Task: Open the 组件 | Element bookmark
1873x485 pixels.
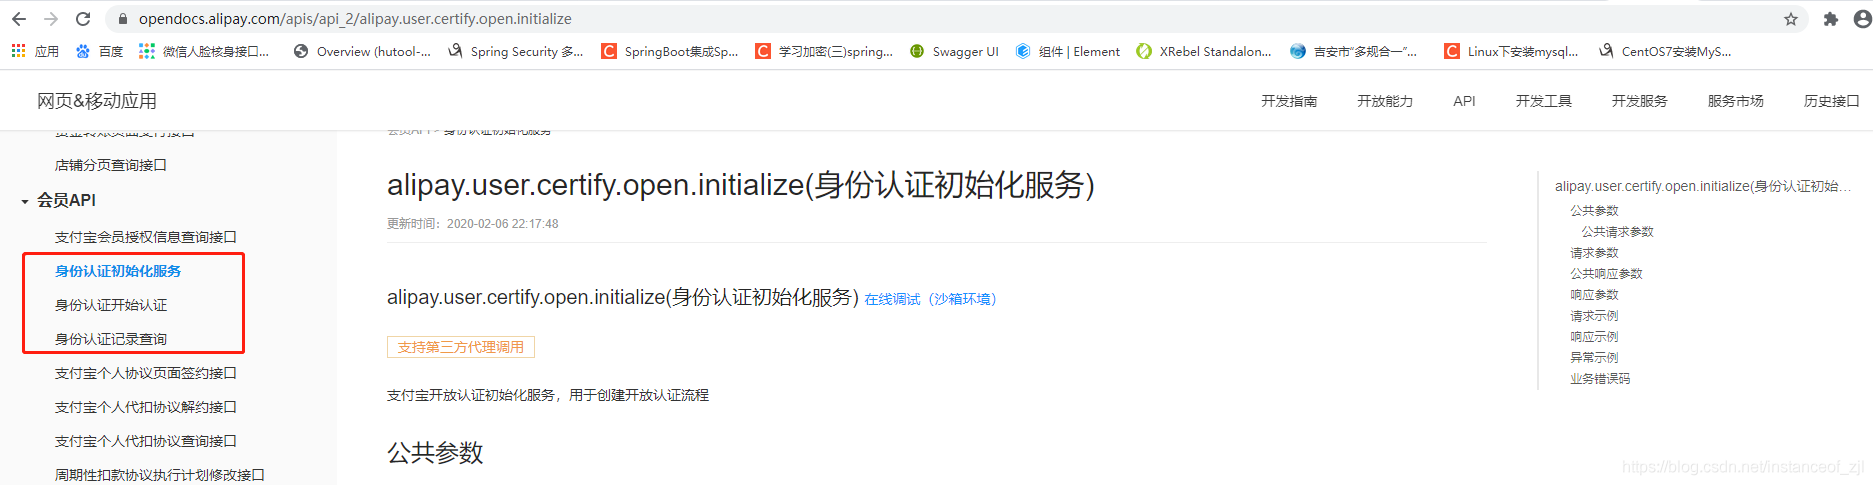Action: [x=1067, y=51]
